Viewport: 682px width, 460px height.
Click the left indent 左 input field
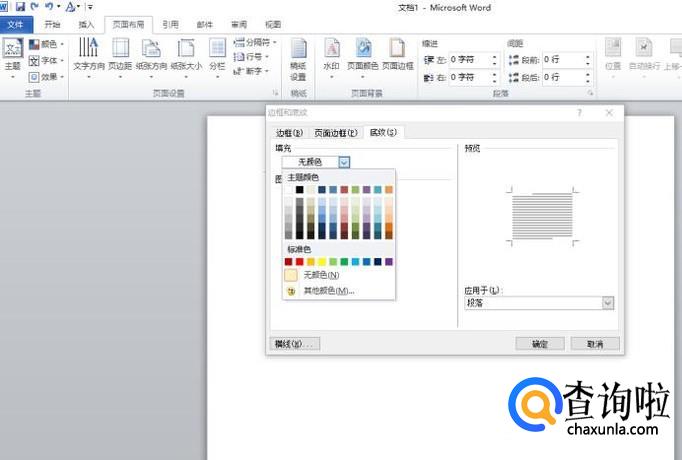(469, 60)
